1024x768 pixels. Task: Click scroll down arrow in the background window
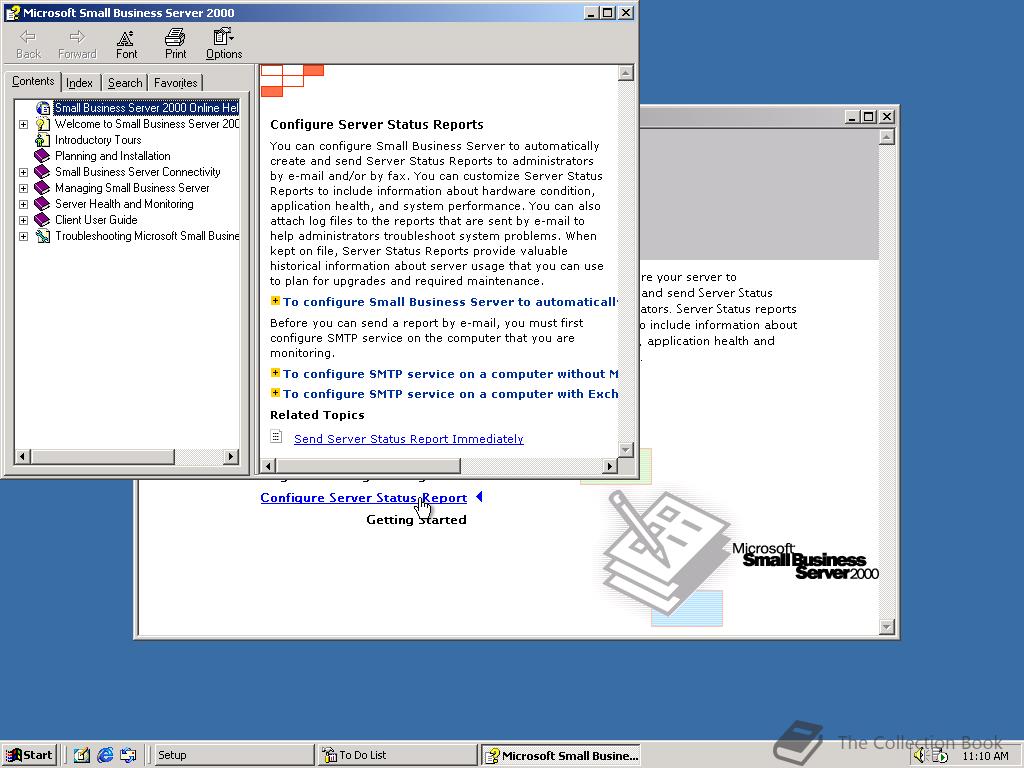point(886,626)
